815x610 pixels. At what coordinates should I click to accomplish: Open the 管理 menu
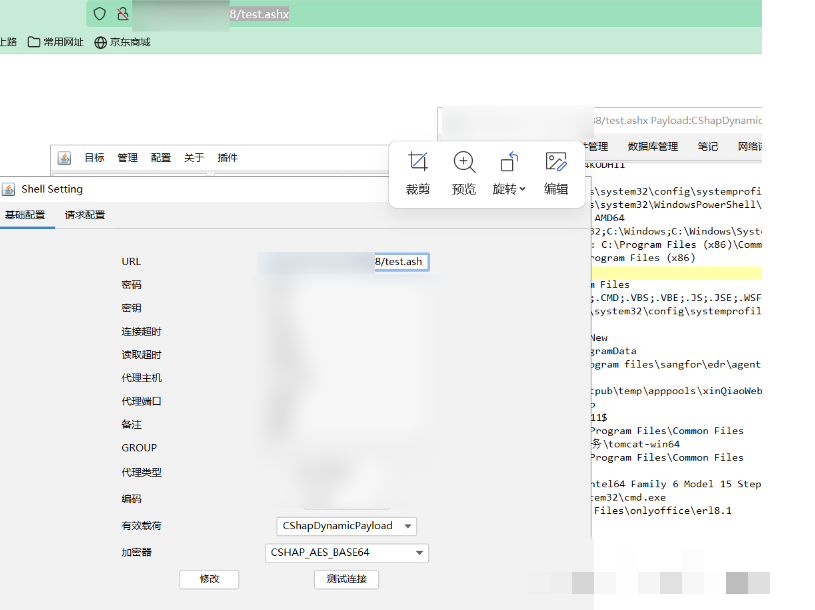pos(127,157)
